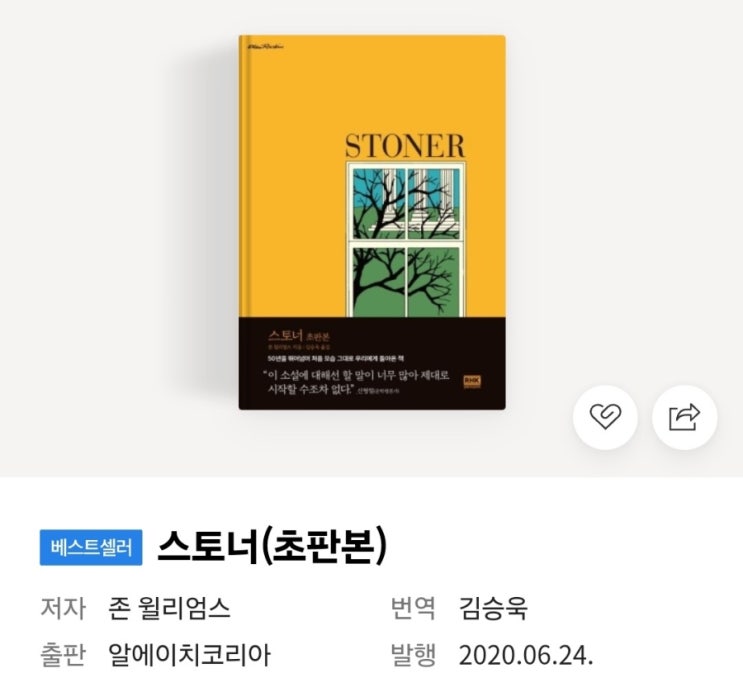This screenshot has height=692, width=743.
Task: Click the Korean quote on the black band
Action: [355, 383]
